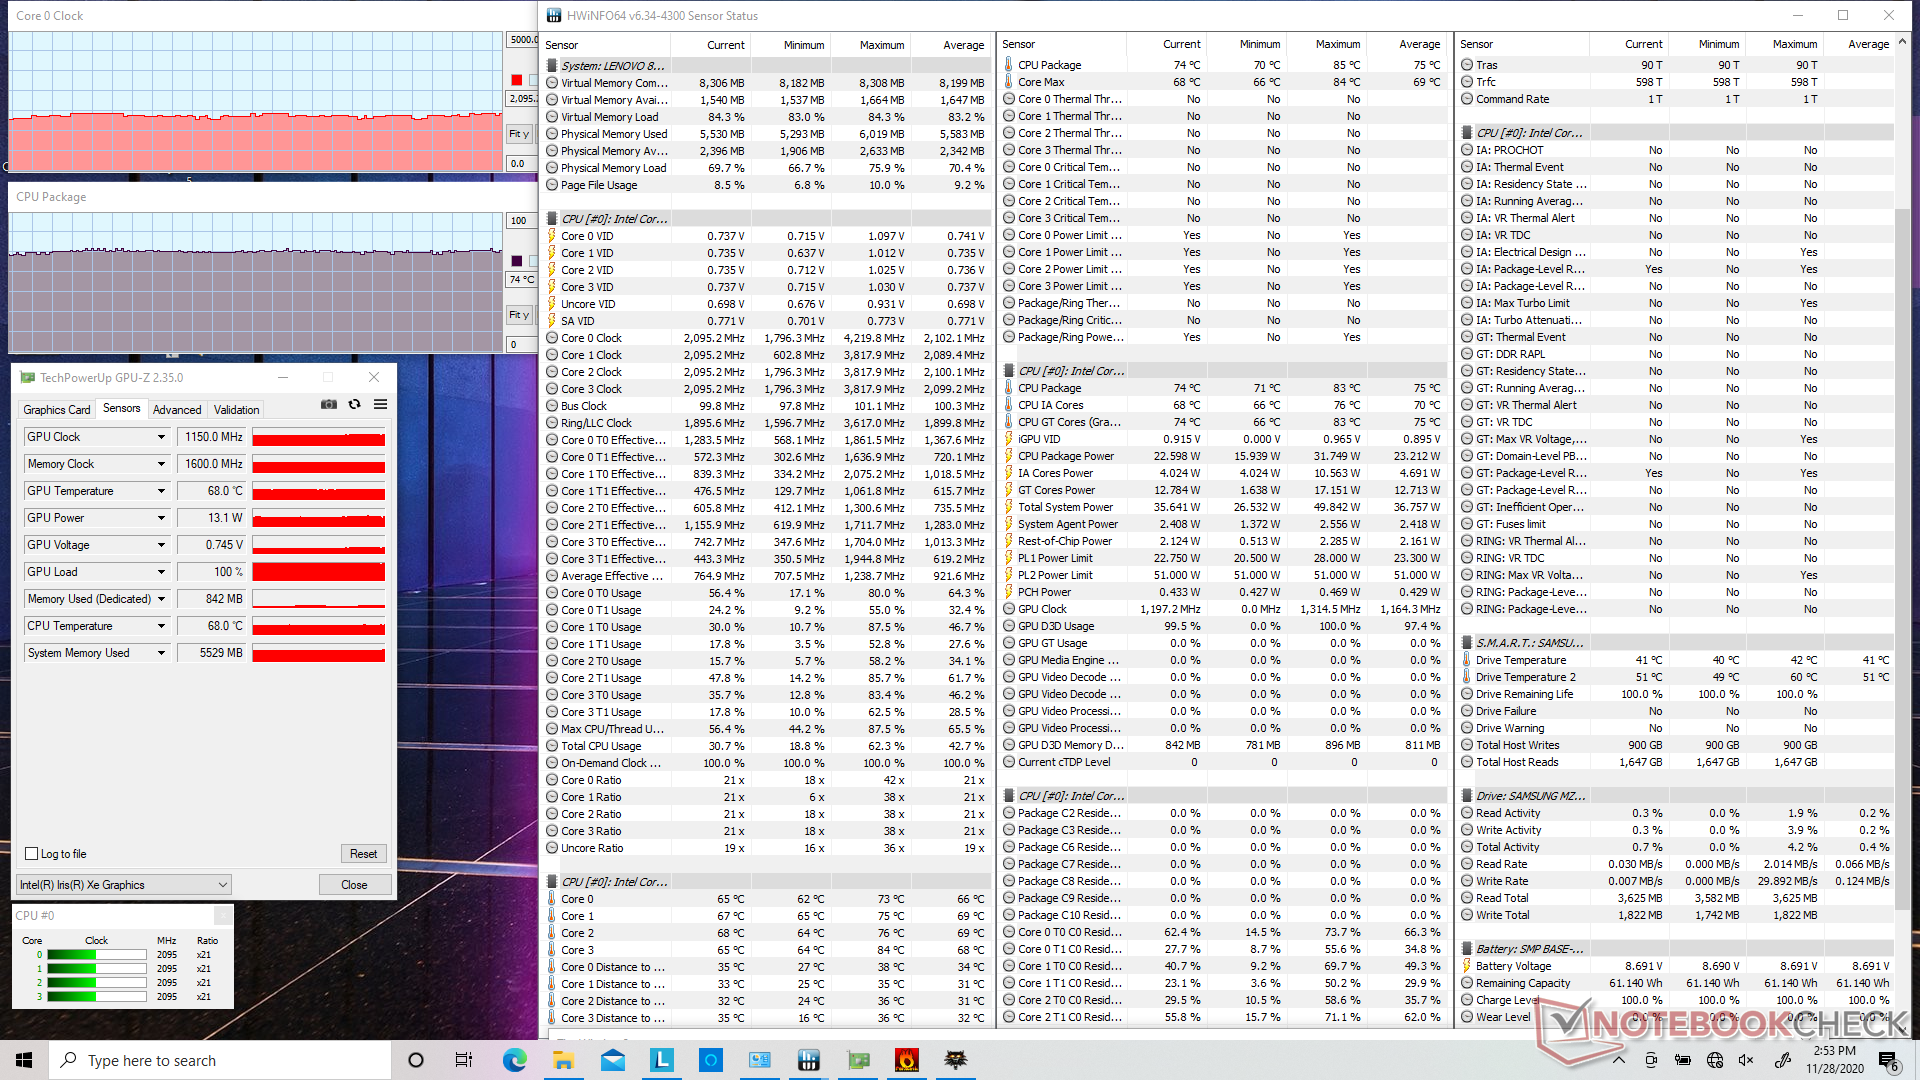Viewport: 1920px width, 1080px height.
Task: Open the Memory Clock sensor dropdown
Action: pos(161,464)
